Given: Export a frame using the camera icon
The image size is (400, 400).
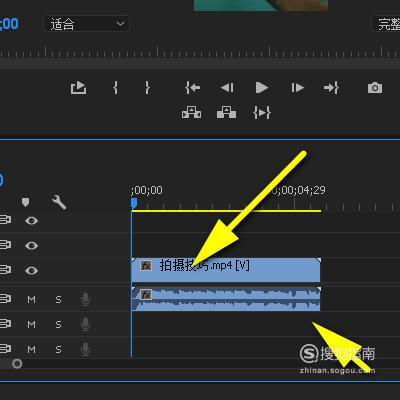Looking at the screenshot, I should point(375,88).
